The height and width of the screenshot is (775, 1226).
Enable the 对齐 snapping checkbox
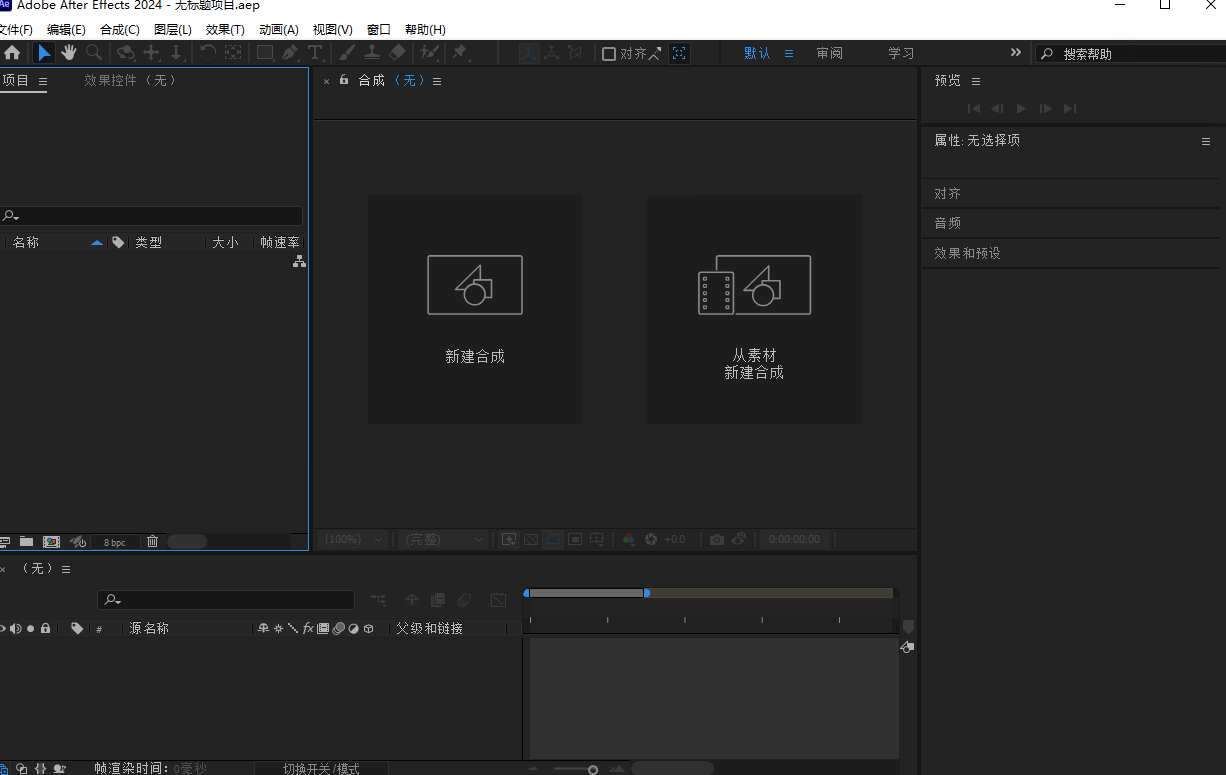tap(608, 54)
